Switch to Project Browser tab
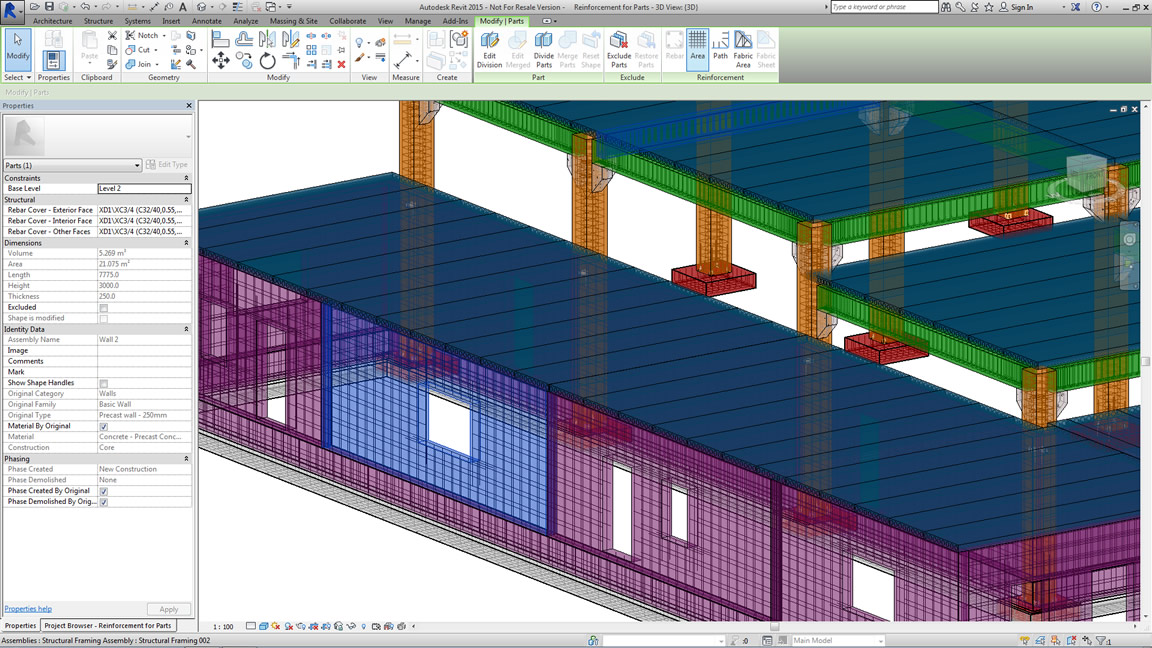The height and width of the screenshot is (648, 1152). point(108,626)
